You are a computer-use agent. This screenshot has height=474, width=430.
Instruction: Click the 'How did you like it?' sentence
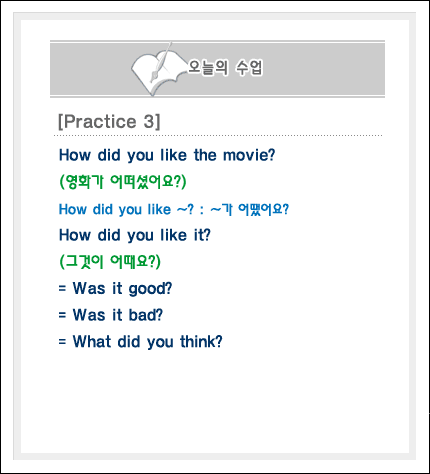(135, 235)
